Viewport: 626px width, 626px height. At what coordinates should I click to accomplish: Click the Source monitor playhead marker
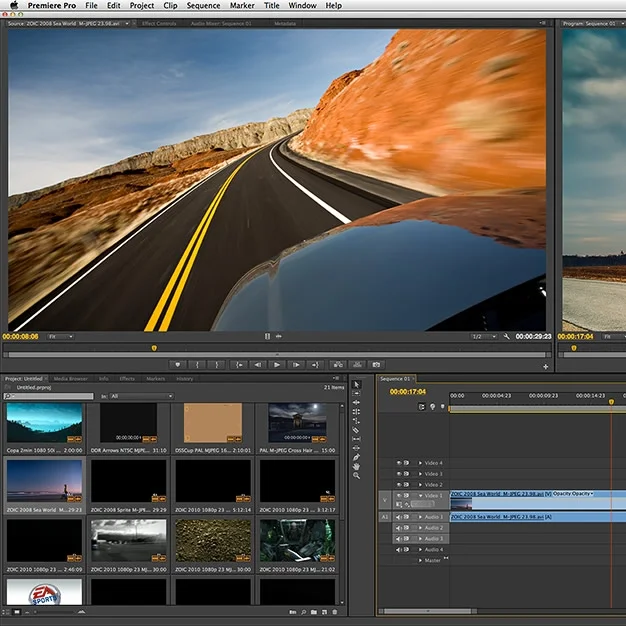click(154, 348)
